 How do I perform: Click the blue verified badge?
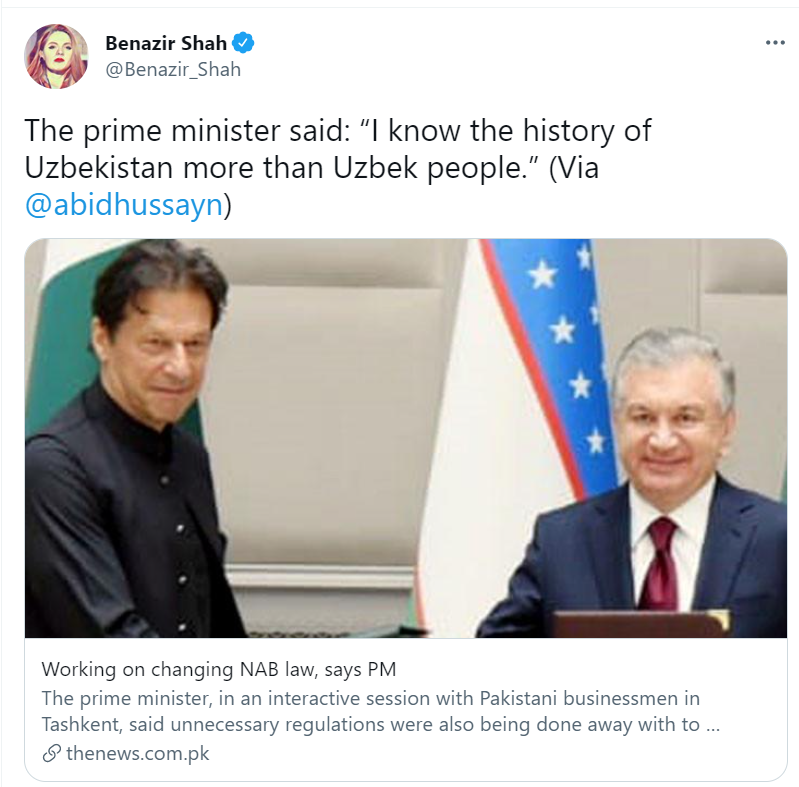pyautogui.click(x=244, y=44)
